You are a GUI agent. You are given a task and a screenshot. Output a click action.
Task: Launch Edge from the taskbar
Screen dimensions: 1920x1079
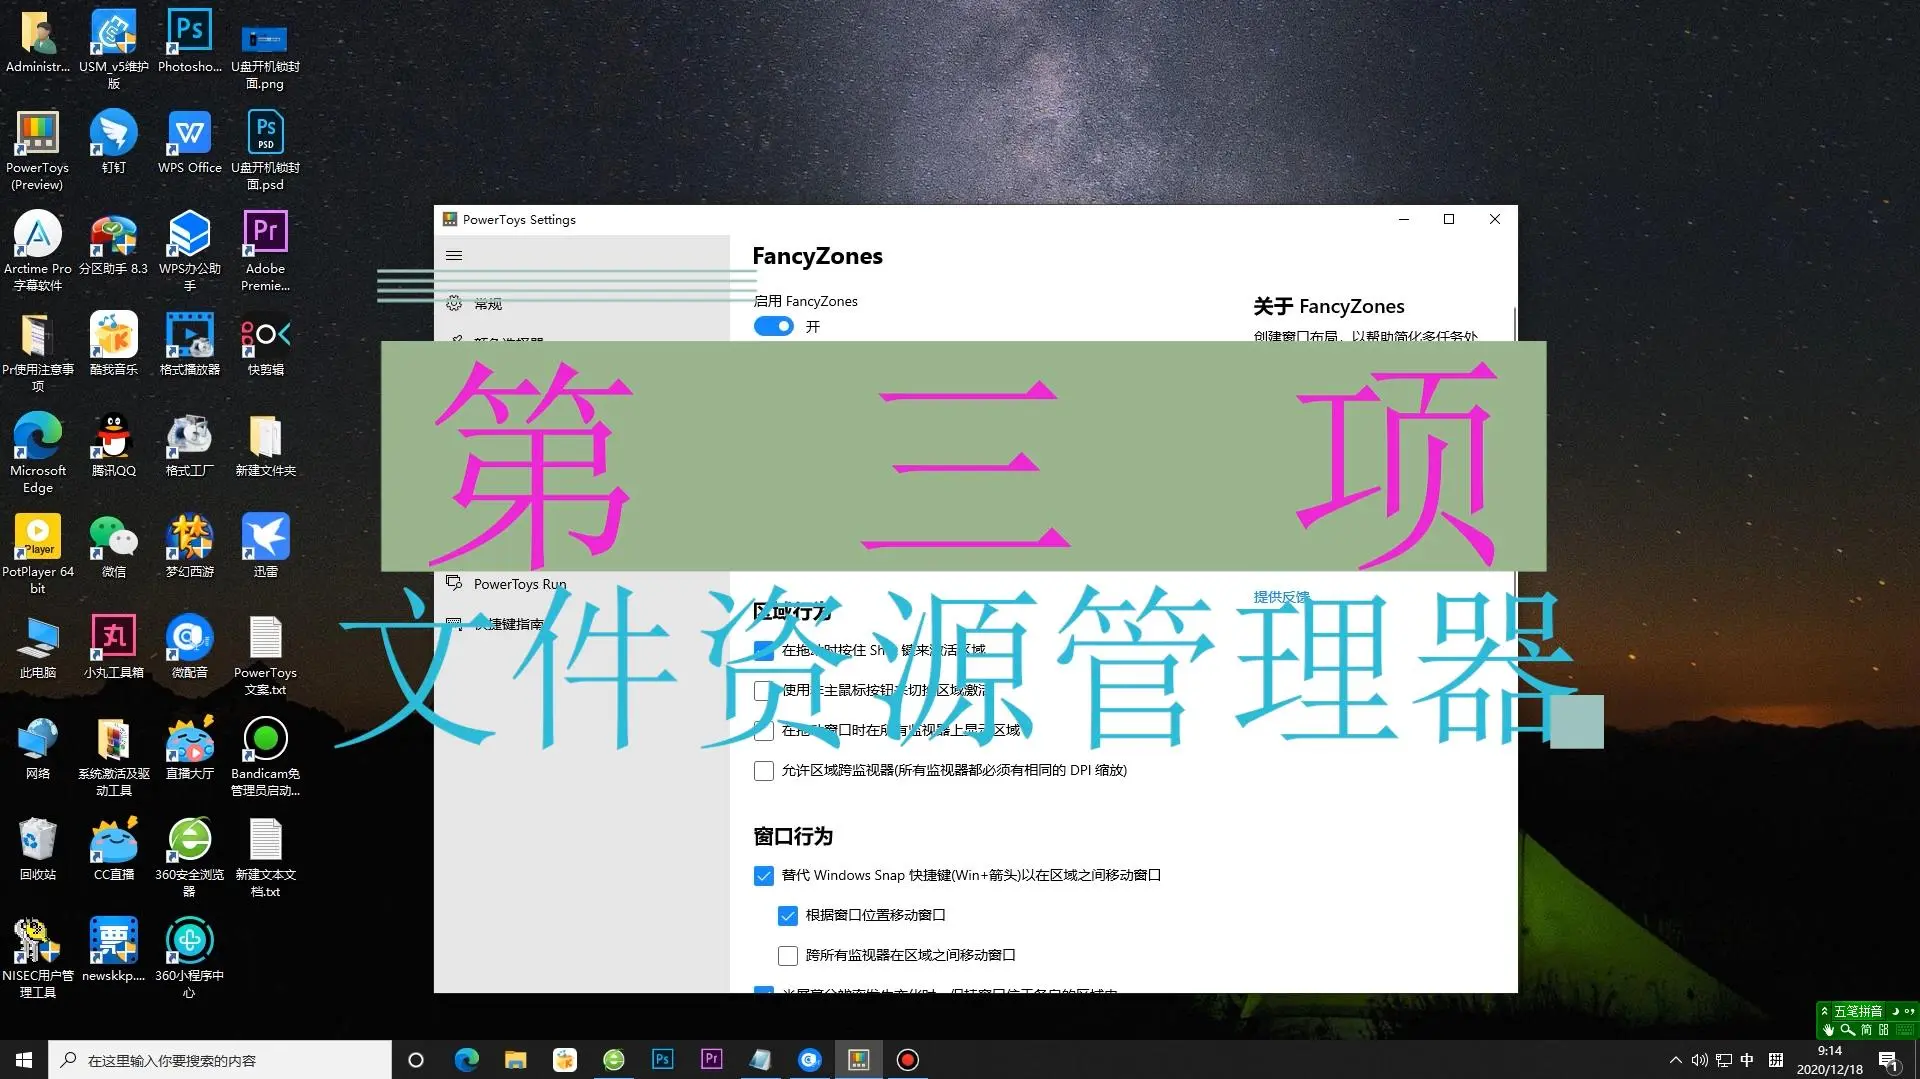pos(466,1060)
